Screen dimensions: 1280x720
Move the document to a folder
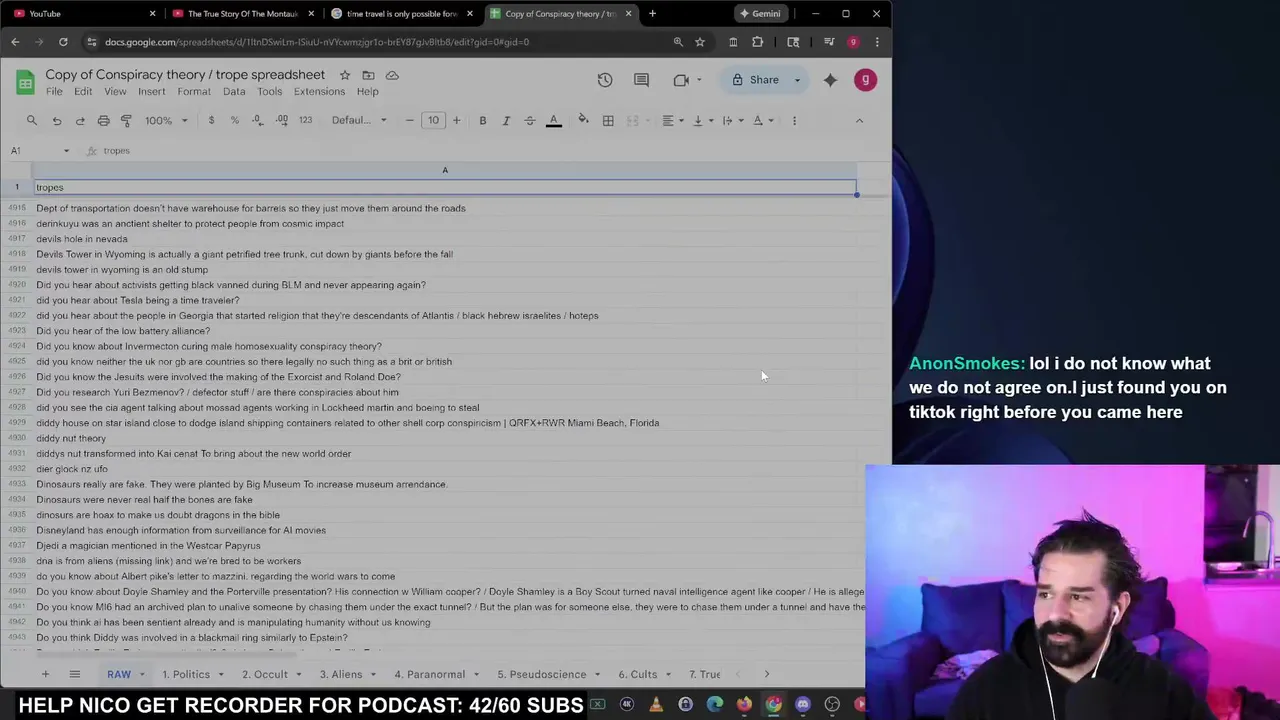(x=368, y=75)
